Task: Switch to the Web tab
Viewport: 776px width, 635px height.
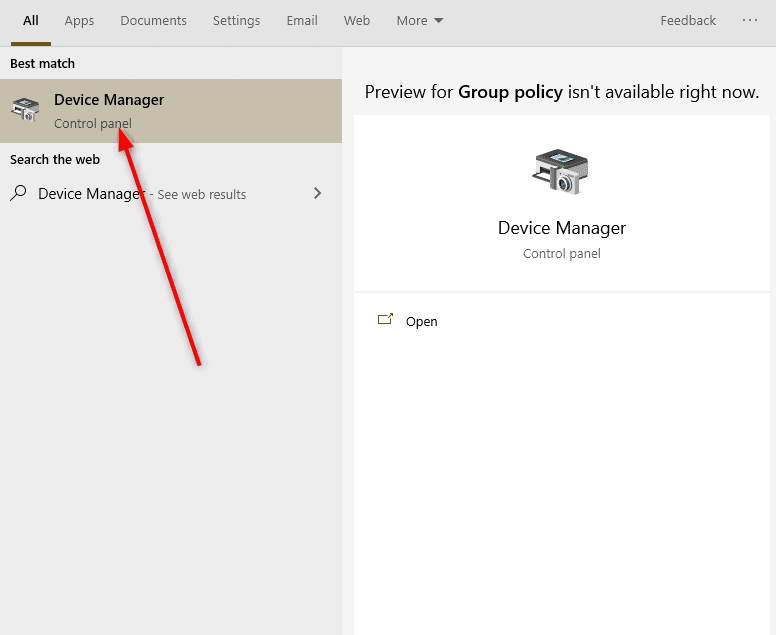Action: coord(357,21)
